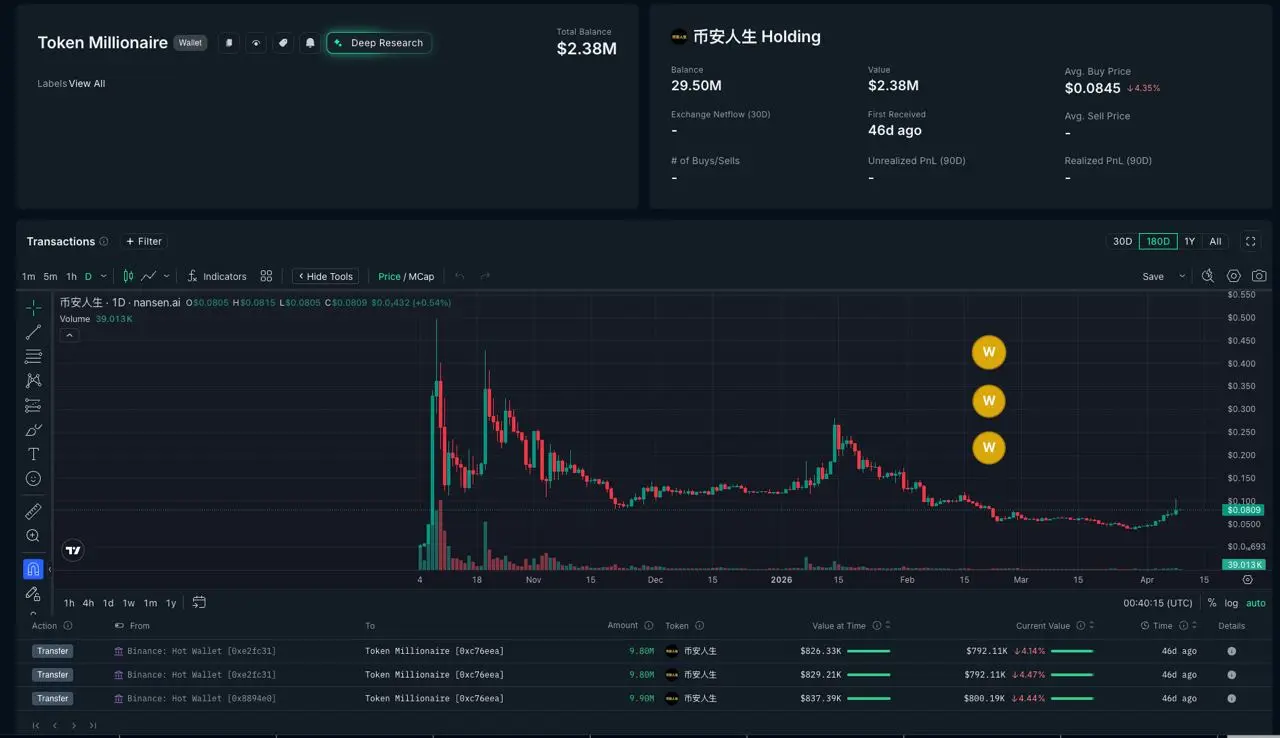Image resolution: width=1280 pixels, height=738 pixels.
Task: Switch chart scale to MCap
Action: (420, 276)
